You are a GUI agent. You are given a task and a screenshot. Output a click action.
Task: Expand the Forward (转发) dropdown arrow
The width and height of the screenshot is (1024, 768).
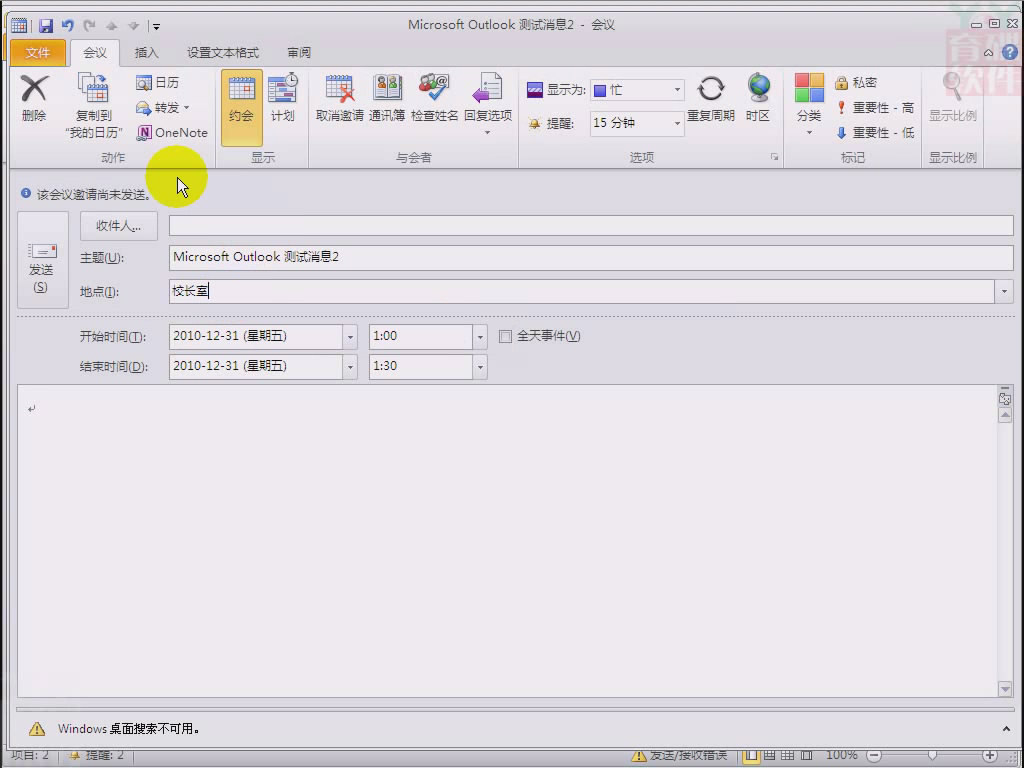(187, 108)
